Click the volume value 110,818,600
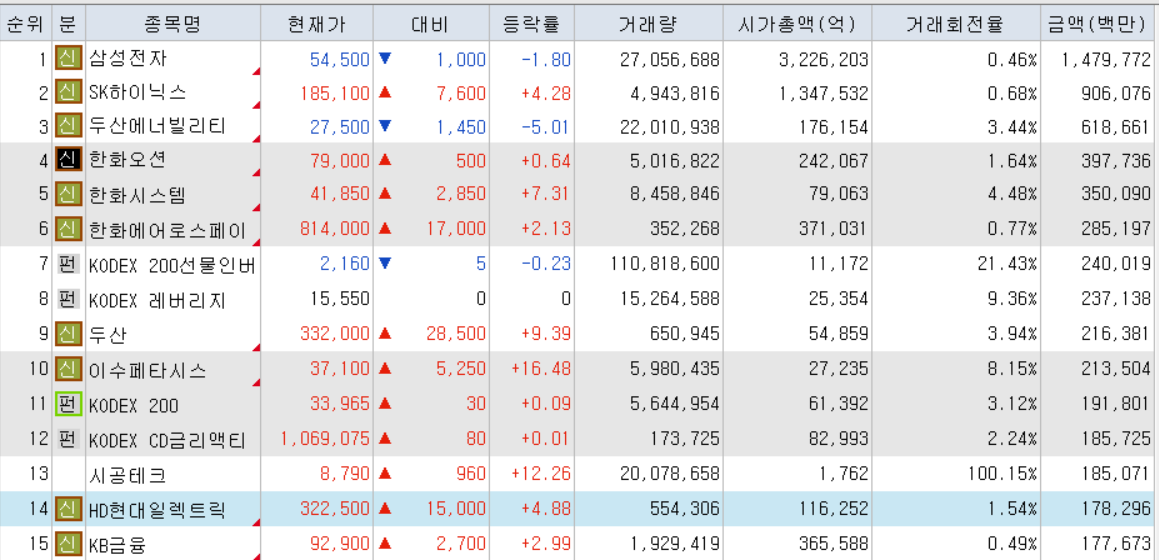This screenshot has width=1159, height=560. coord(666,264)
